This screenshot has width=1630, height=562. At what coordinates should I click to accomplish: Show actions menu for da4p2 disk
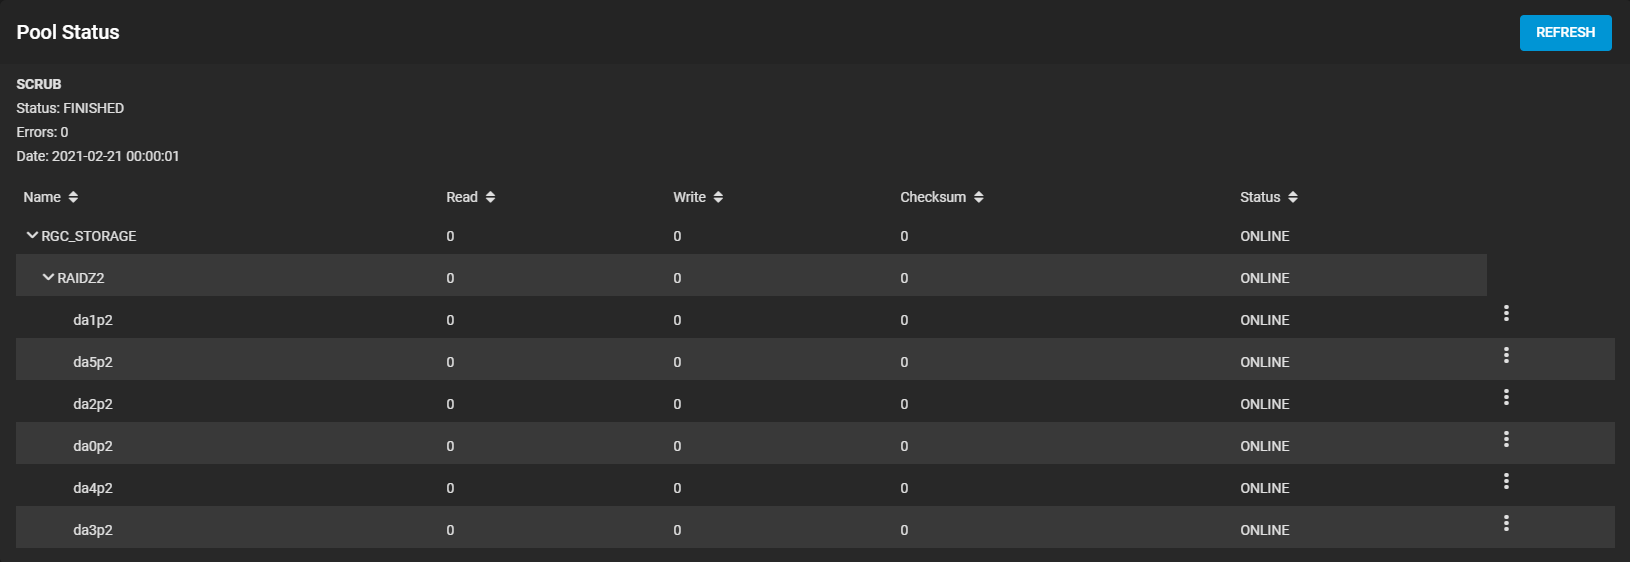click(1506, 481)
